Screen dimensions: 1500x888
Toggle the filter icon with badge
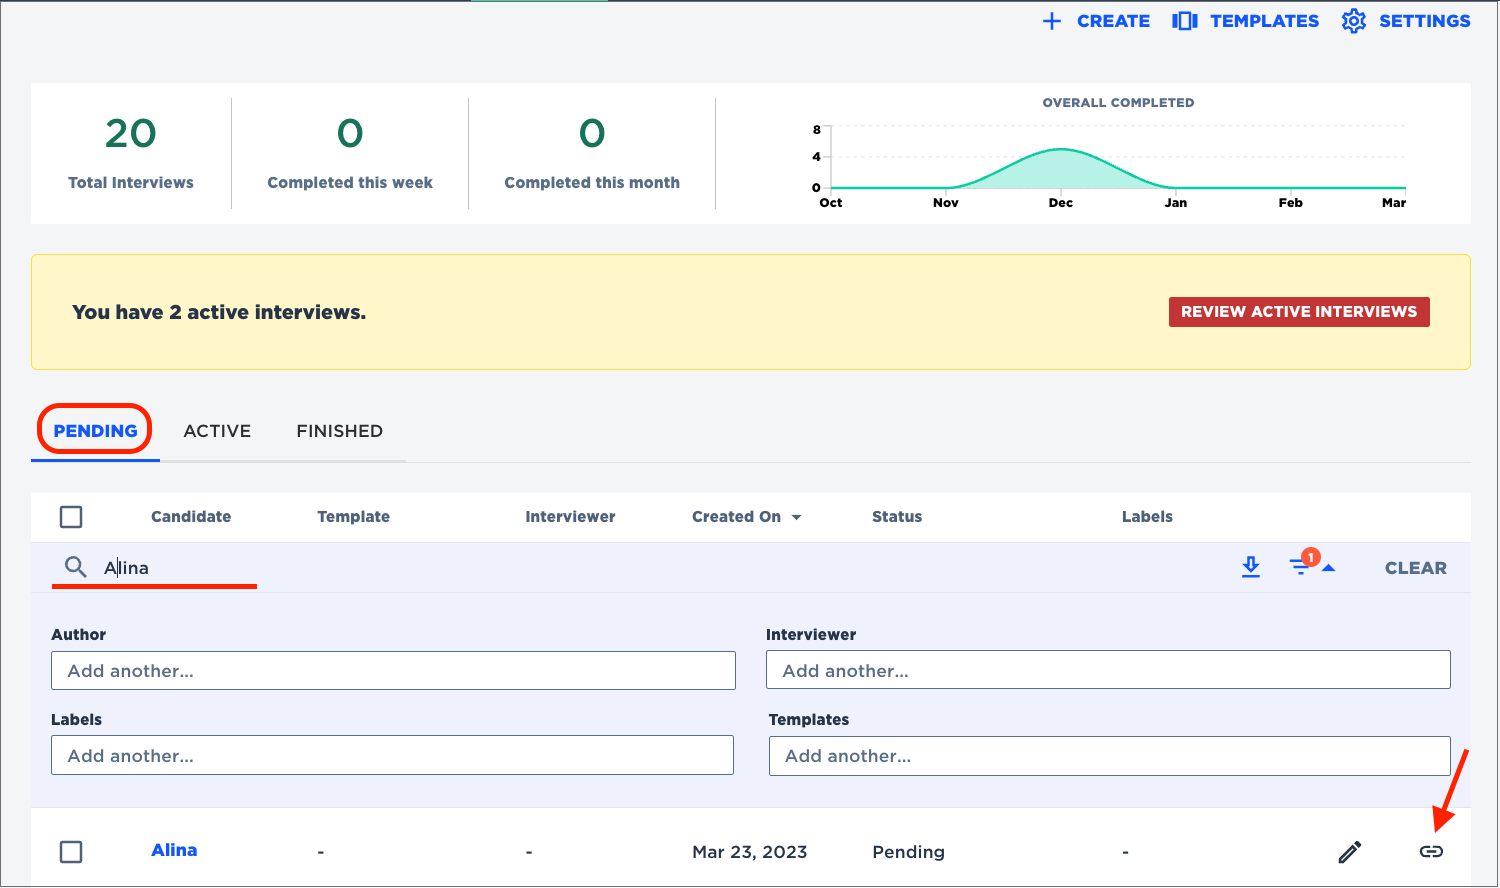coord(1300,567)
